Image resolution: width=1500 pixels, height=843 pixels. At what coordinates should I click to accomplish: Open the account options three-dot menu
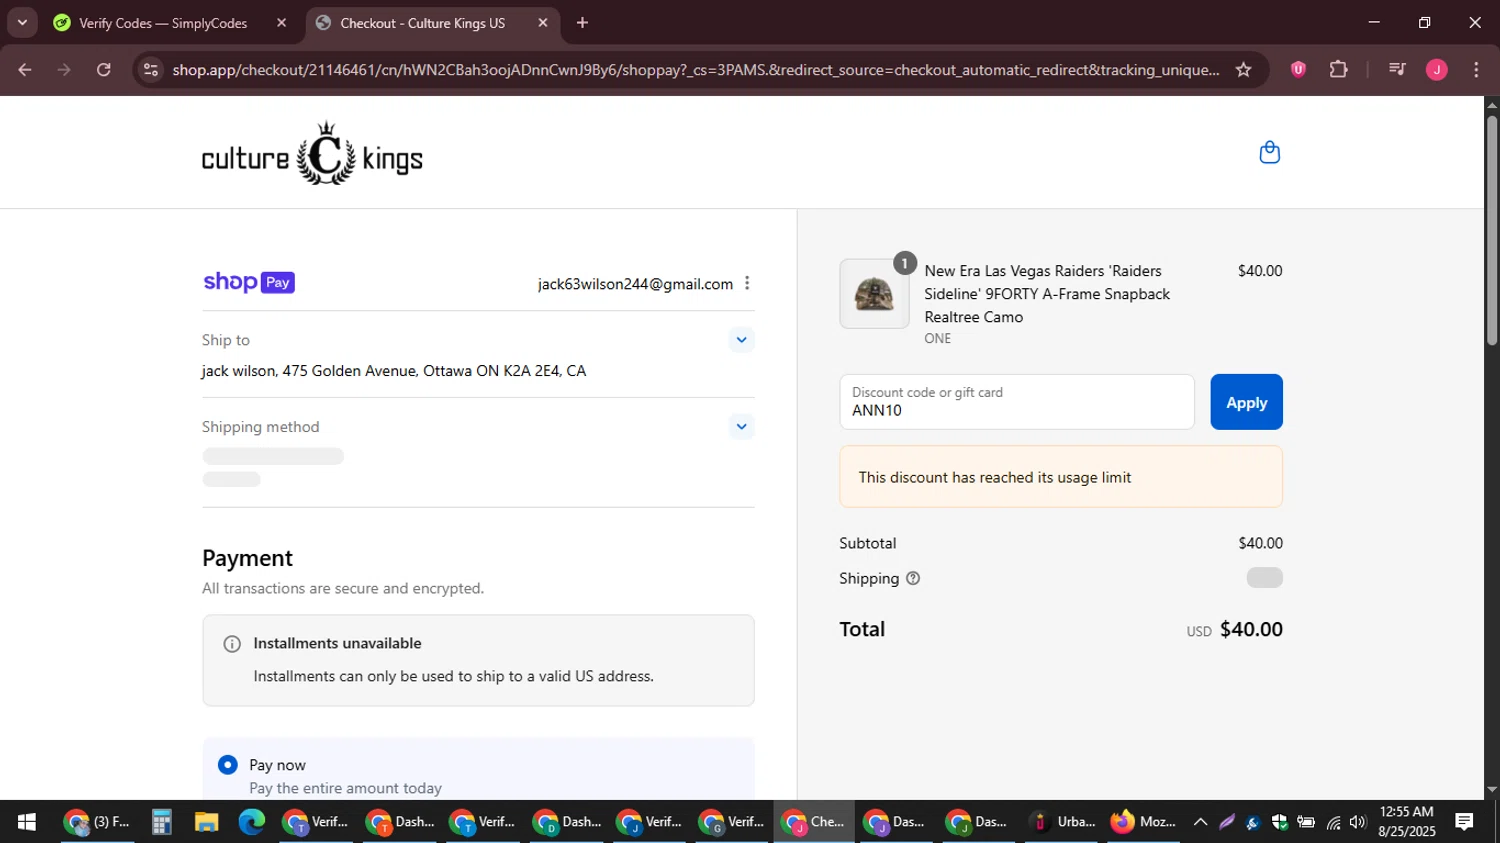click(747, 284)
